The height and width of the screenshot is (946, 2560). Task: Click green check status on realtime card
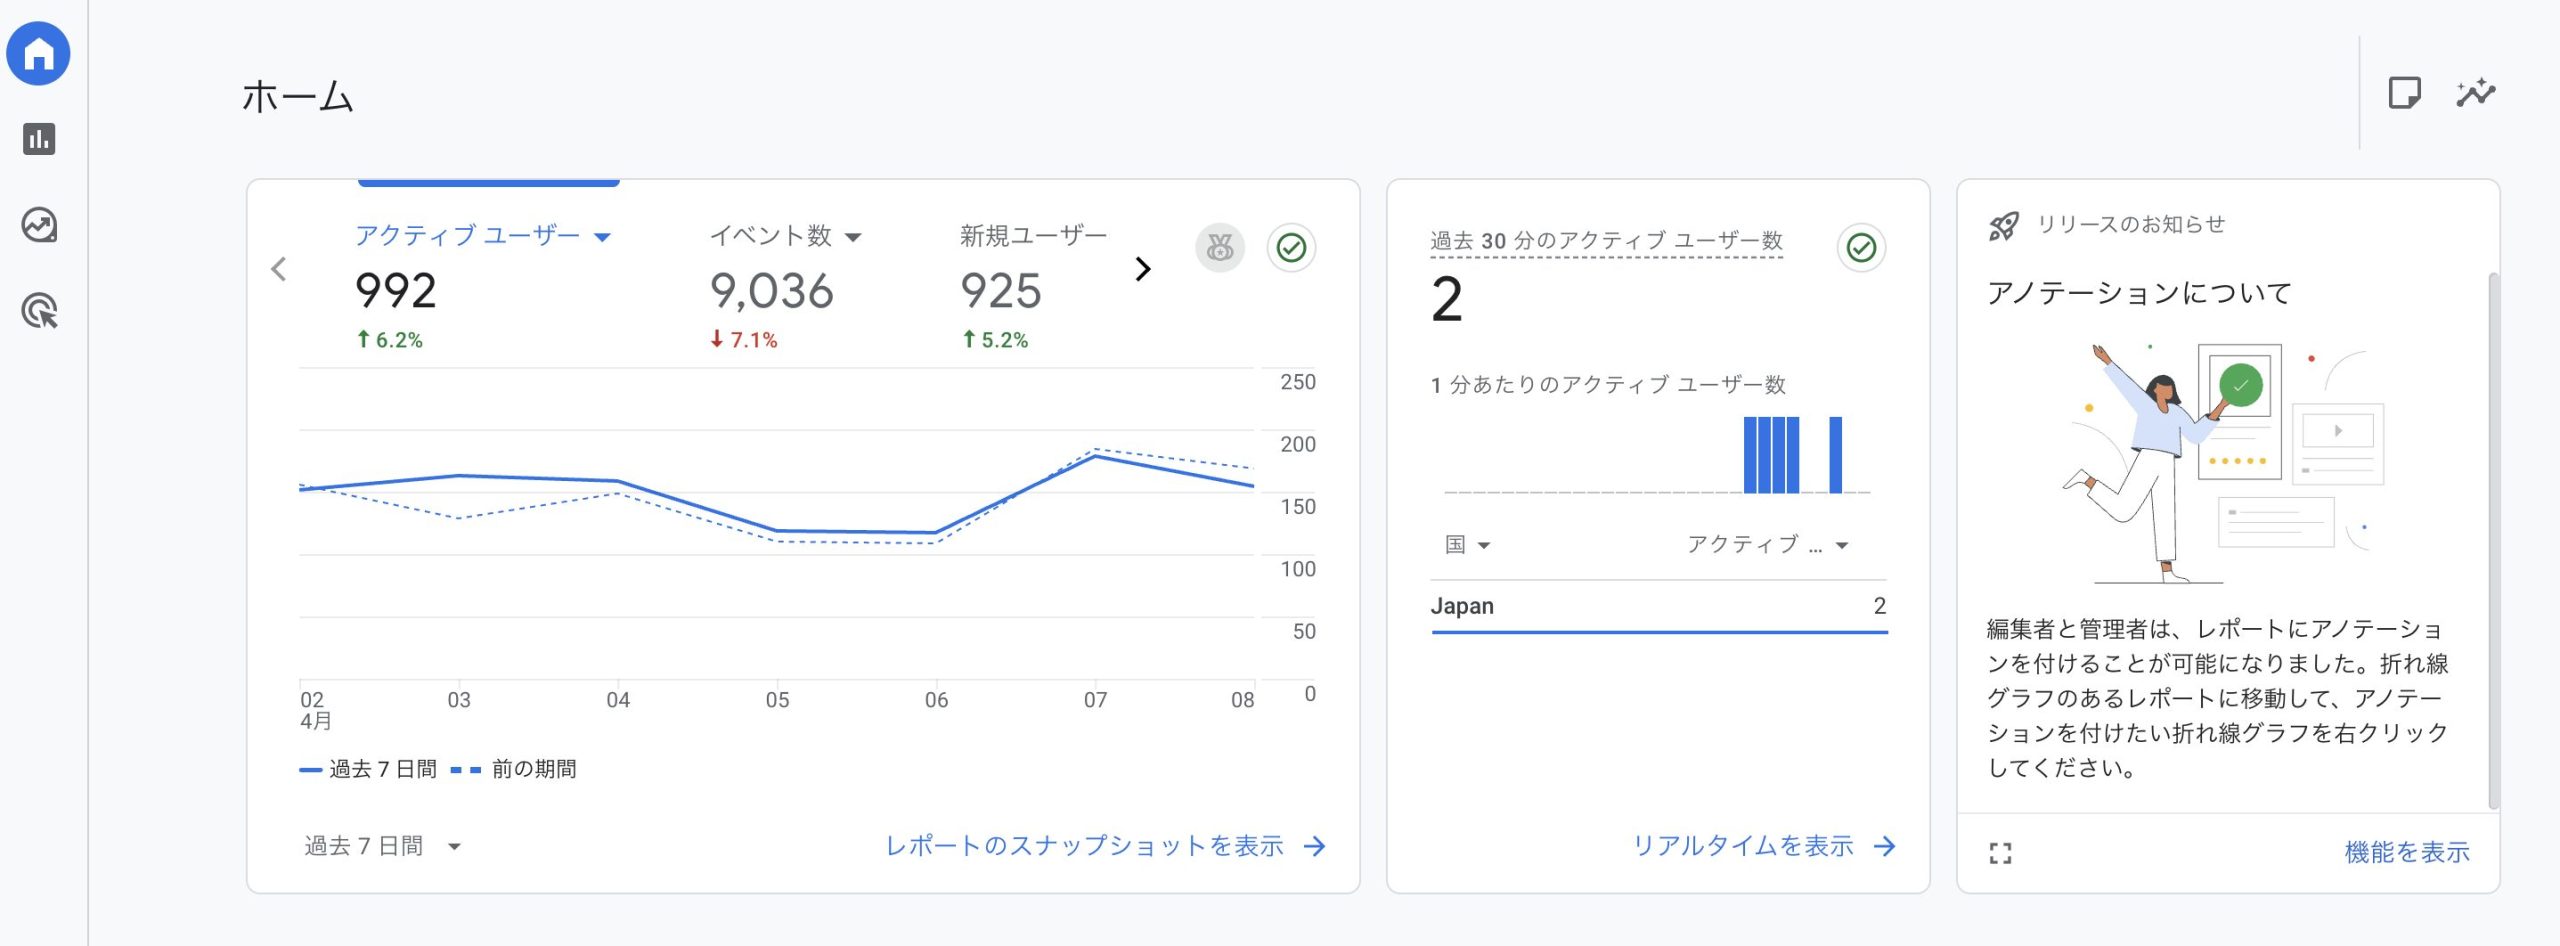click(x=1861, y=248)
